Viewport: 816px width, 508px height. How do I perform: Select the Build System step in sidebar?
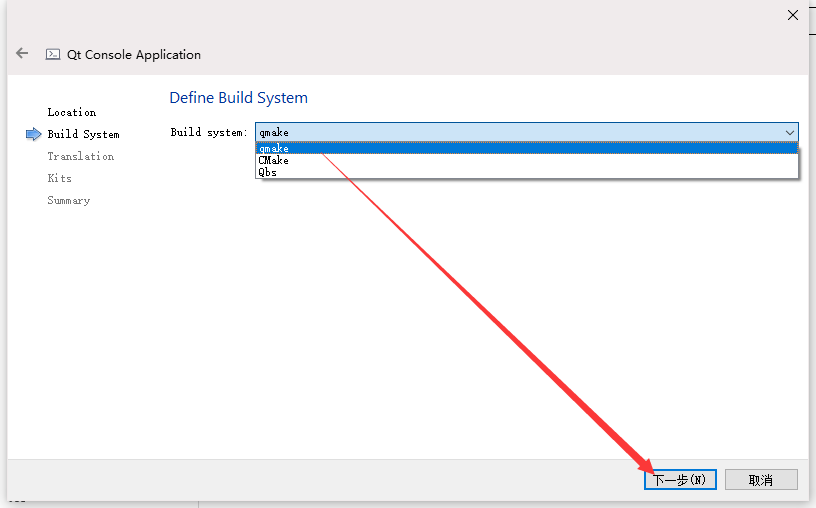83,134
